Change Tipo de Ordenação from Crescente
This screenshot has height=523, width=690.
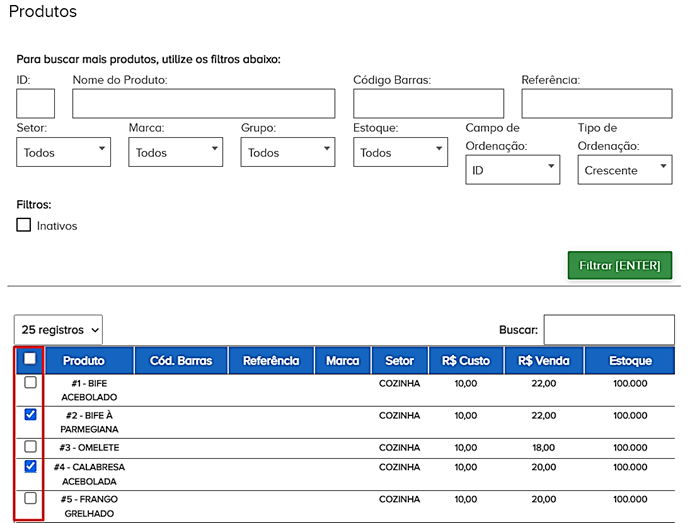[x=624, y=171]
